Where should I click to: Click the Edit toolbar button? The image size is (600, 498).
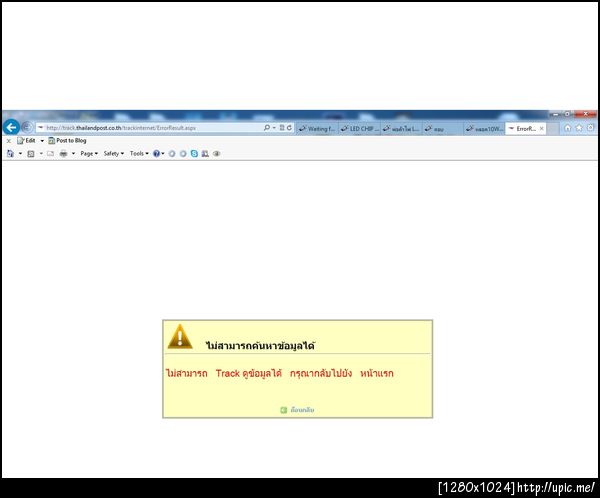coord(26,140)
